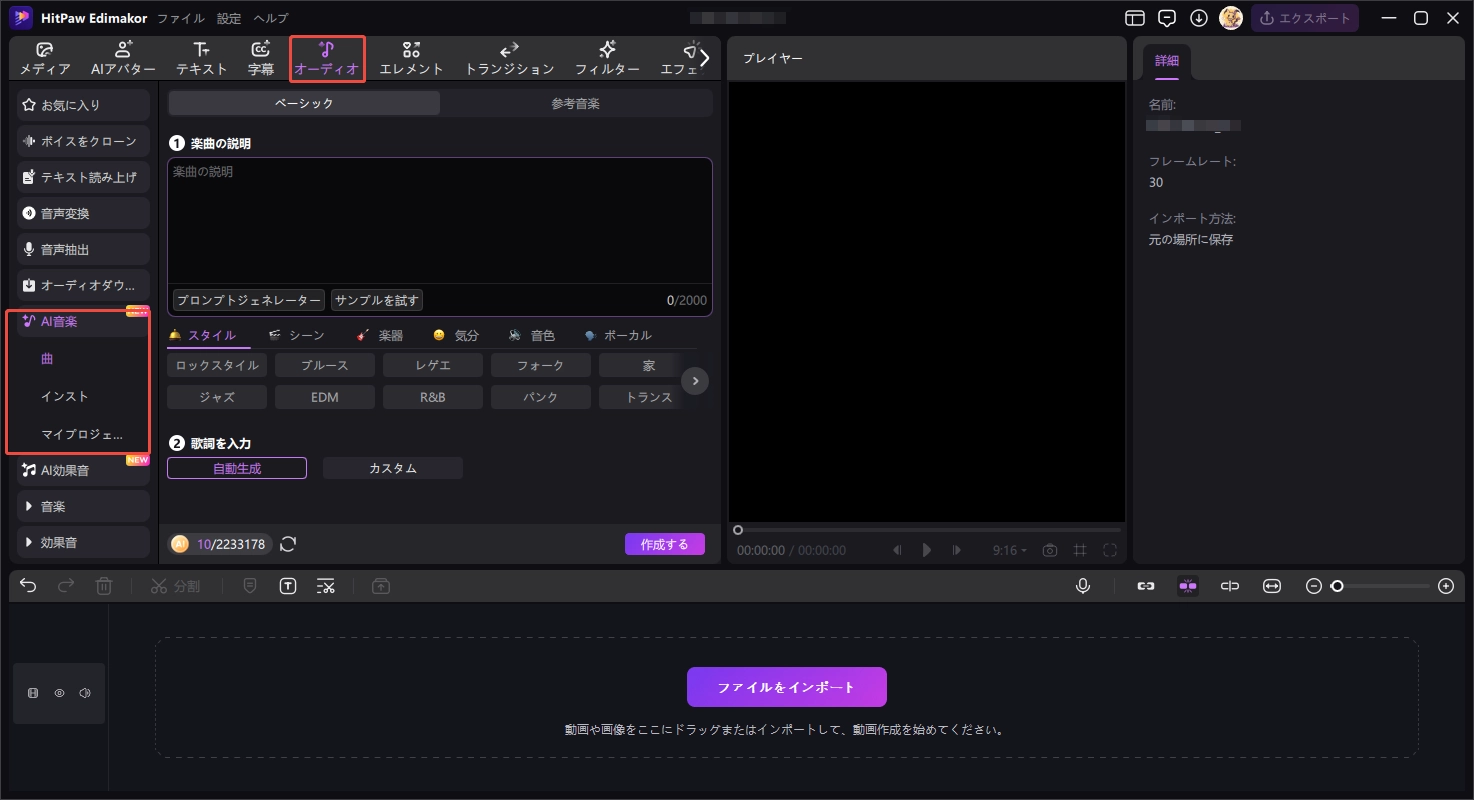The width and height of the screenshot is (1474, 800).
Task: Select the ボーカル tag category
Action: click(618, 335)
